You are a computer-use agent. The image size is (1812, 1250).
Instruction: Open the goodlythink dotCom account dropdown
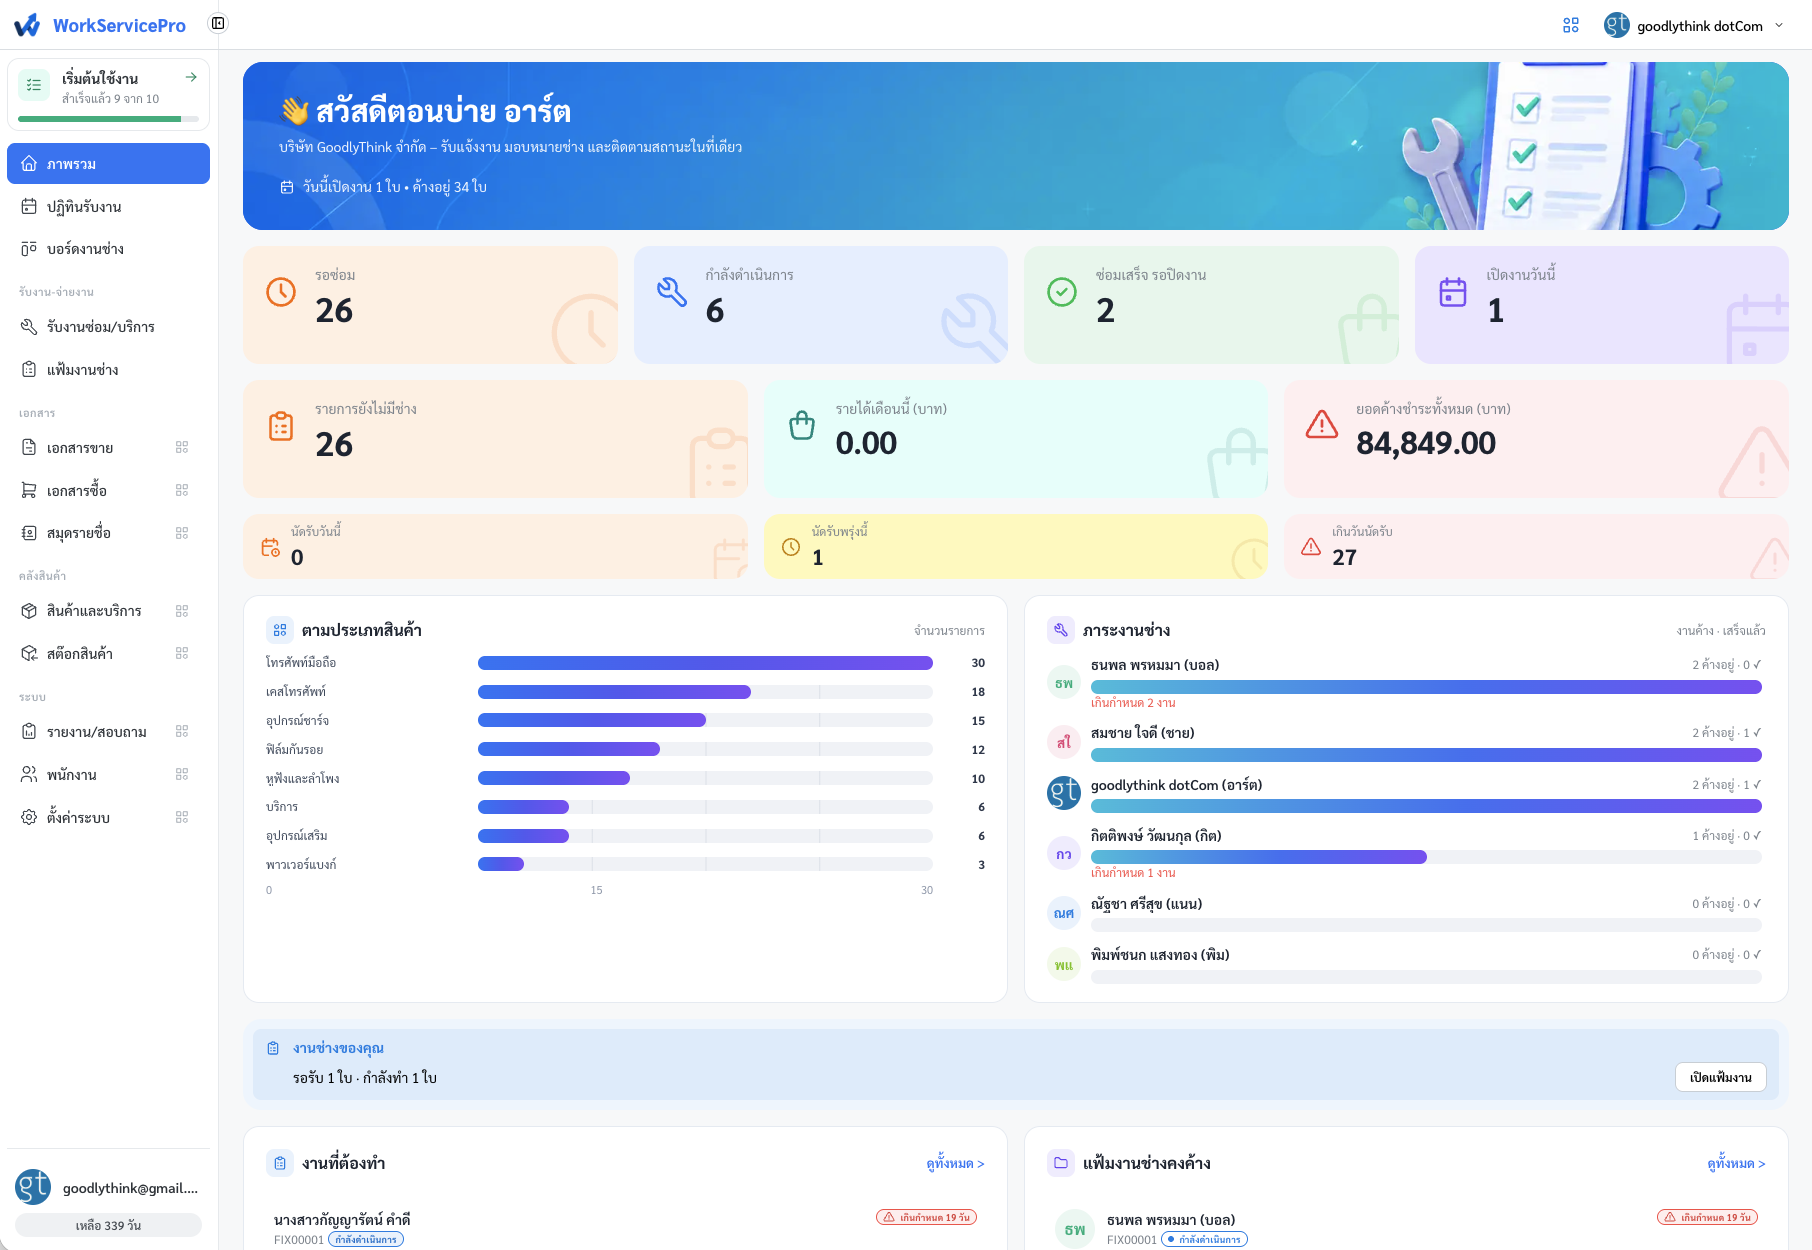click(1694, 25)
